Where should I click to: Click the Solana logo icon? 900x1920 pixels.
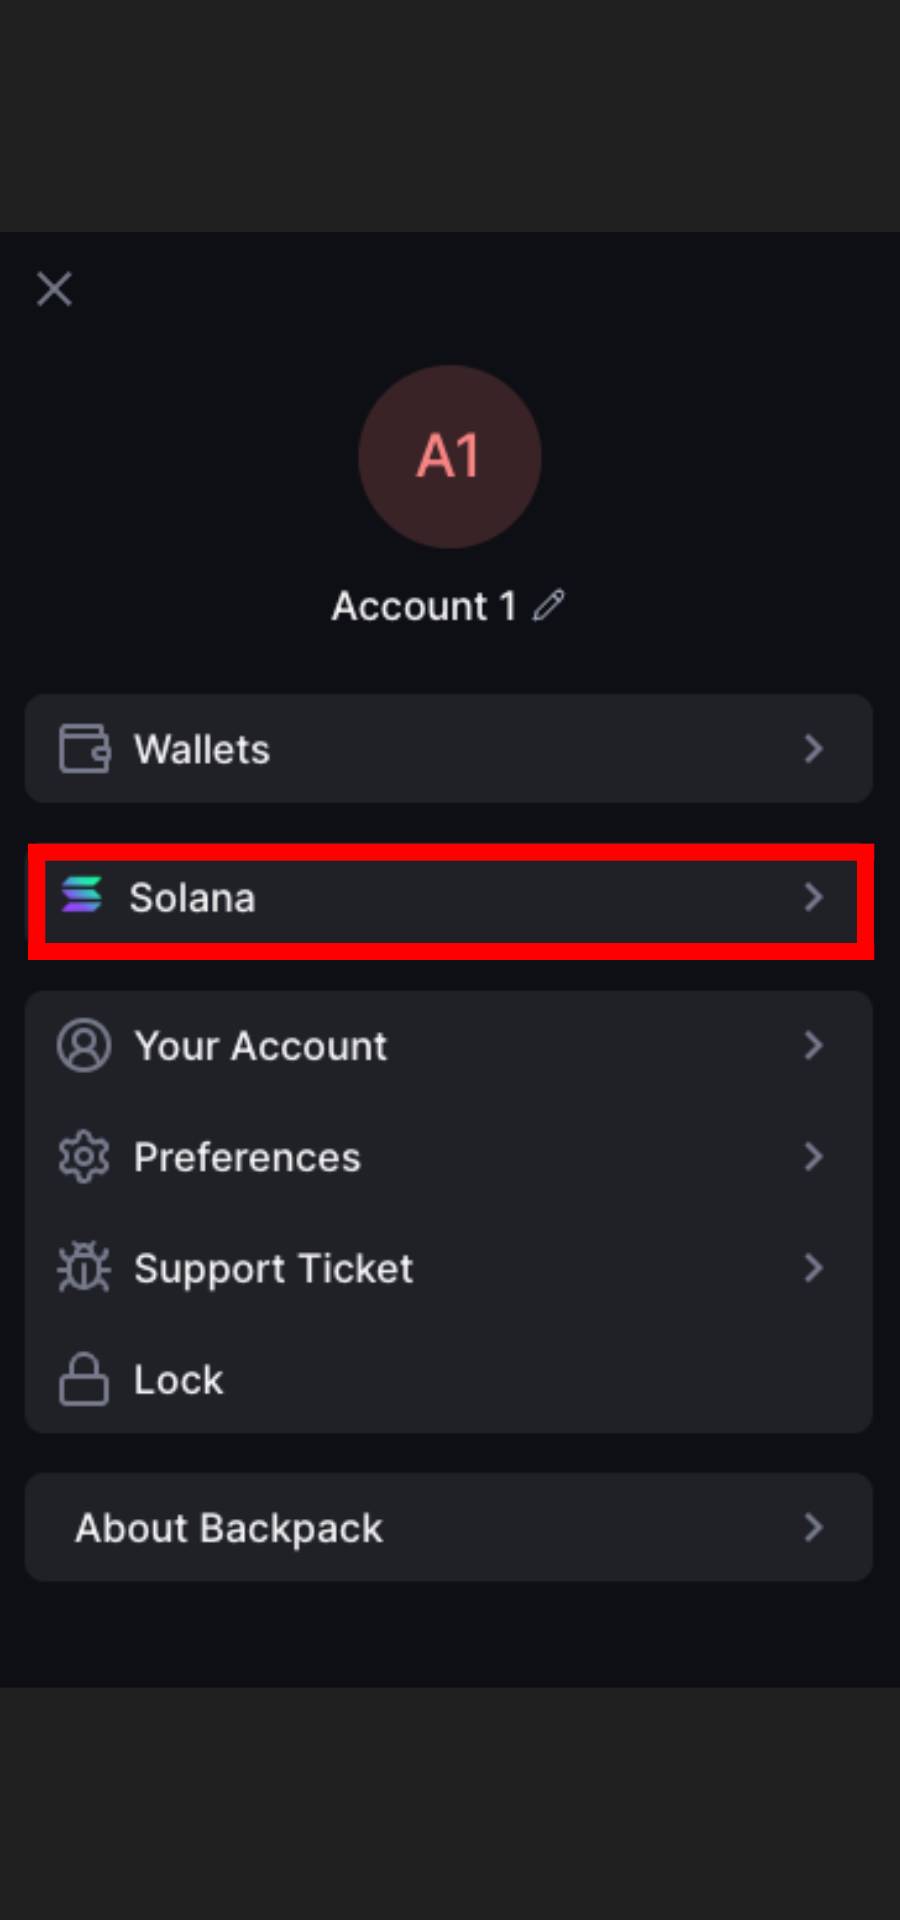click(x=82, y=894)
